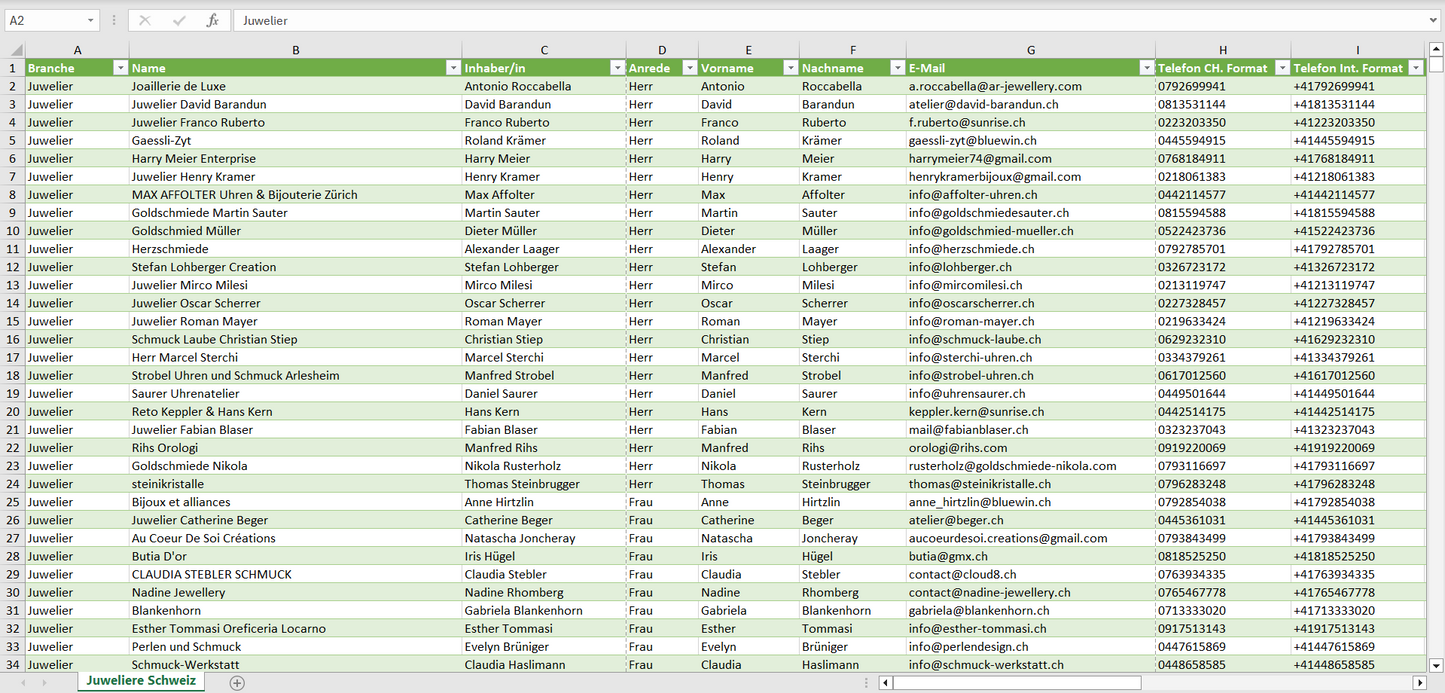This screenshot has height=693, width=1445.
Task: Click into the formula bar showing Juwelier
Action: [800, 20]
